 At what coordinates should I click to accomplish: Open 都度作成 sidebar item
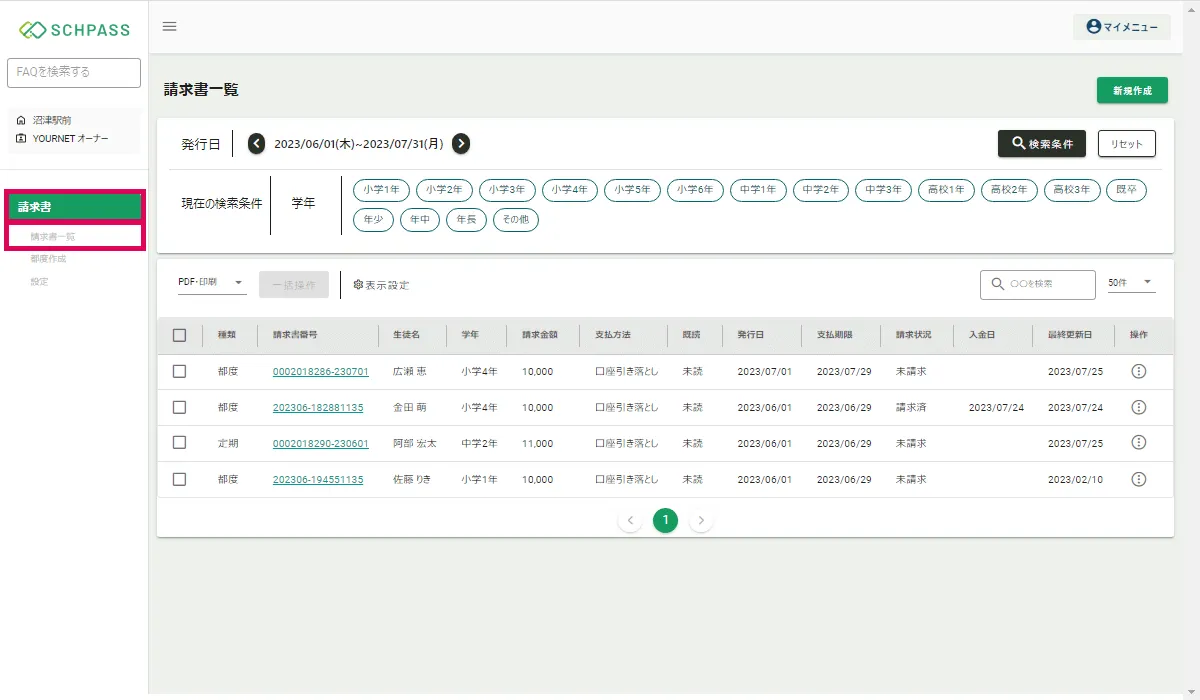[x=48, y=259]
